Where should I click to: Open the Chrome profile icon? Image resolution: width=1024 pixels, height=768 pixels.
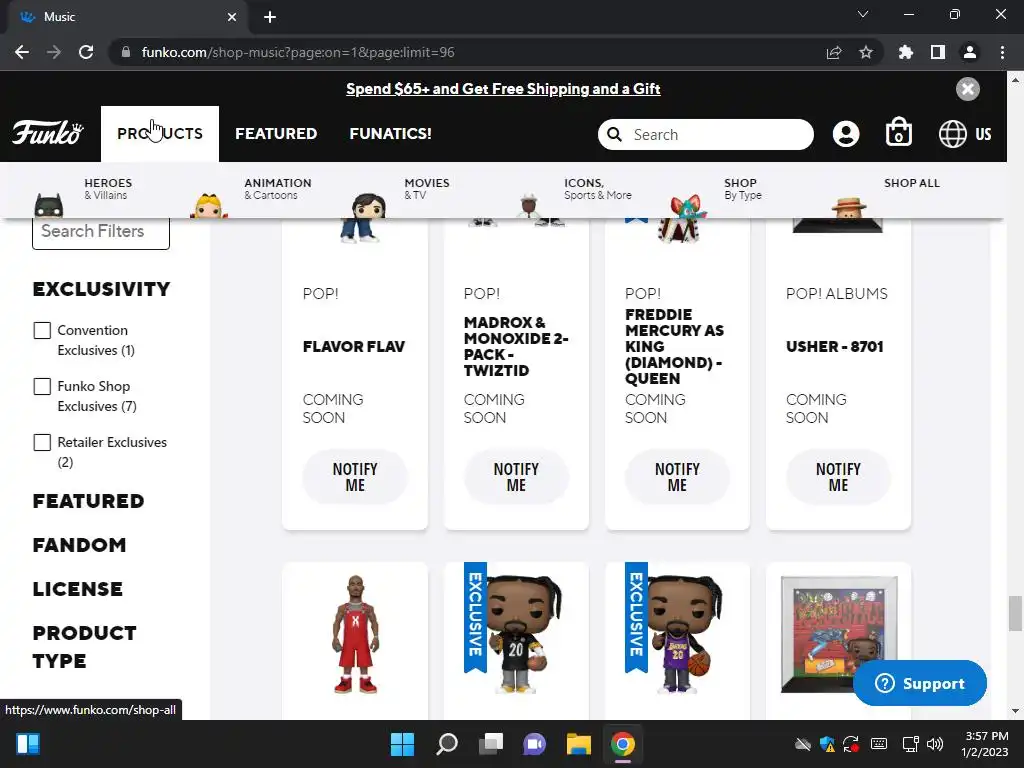970,52
